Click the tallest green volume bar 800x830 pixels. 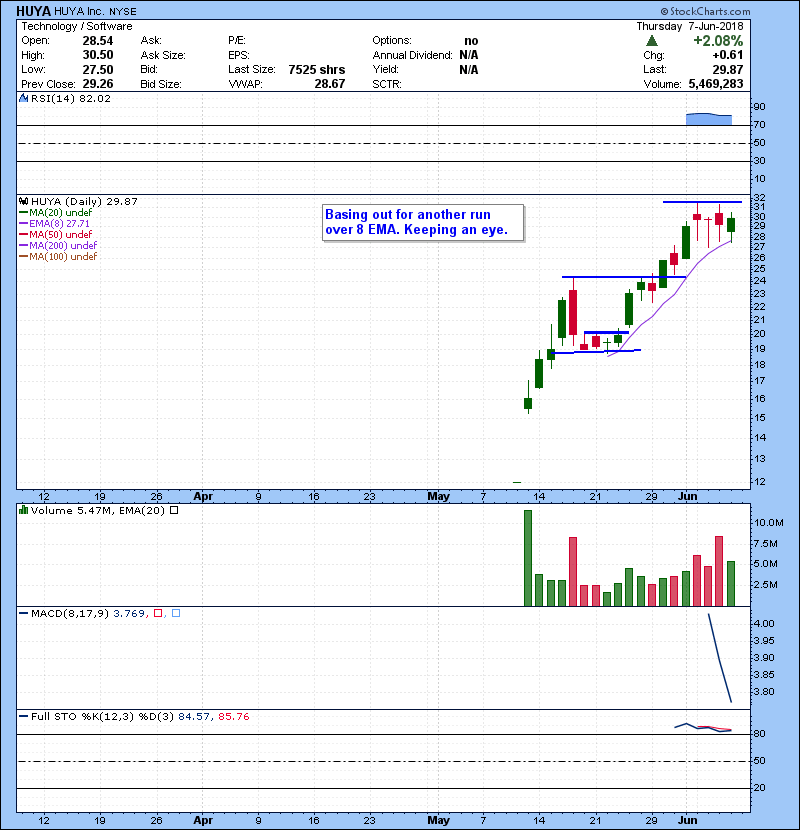point(528,558)
